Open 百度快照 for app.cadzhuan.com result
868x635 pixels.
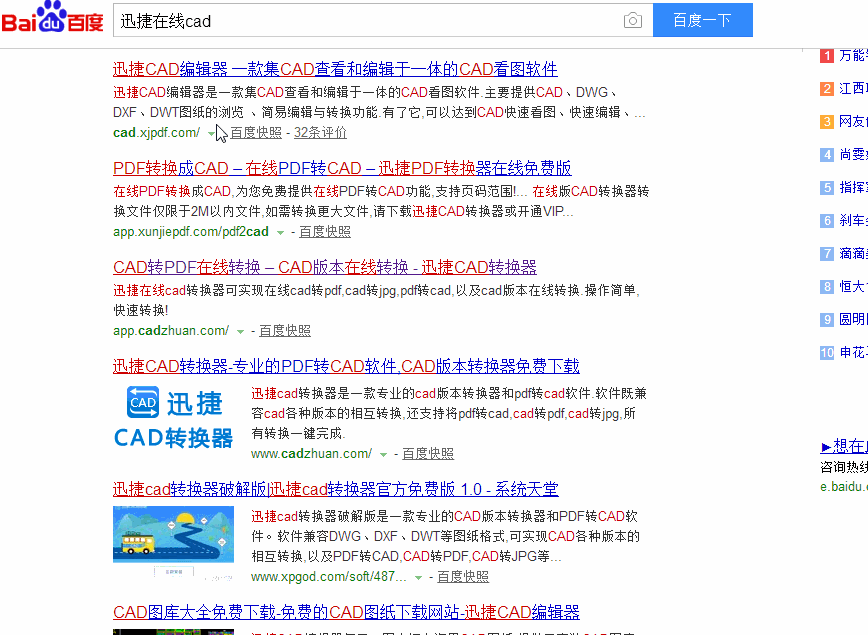point(285,331)
